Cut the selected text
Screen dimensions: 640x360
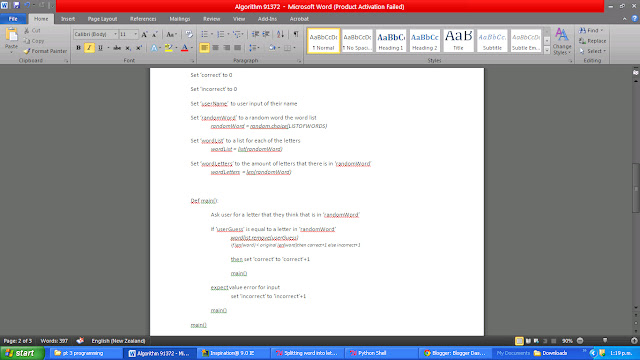click(32, 31)
